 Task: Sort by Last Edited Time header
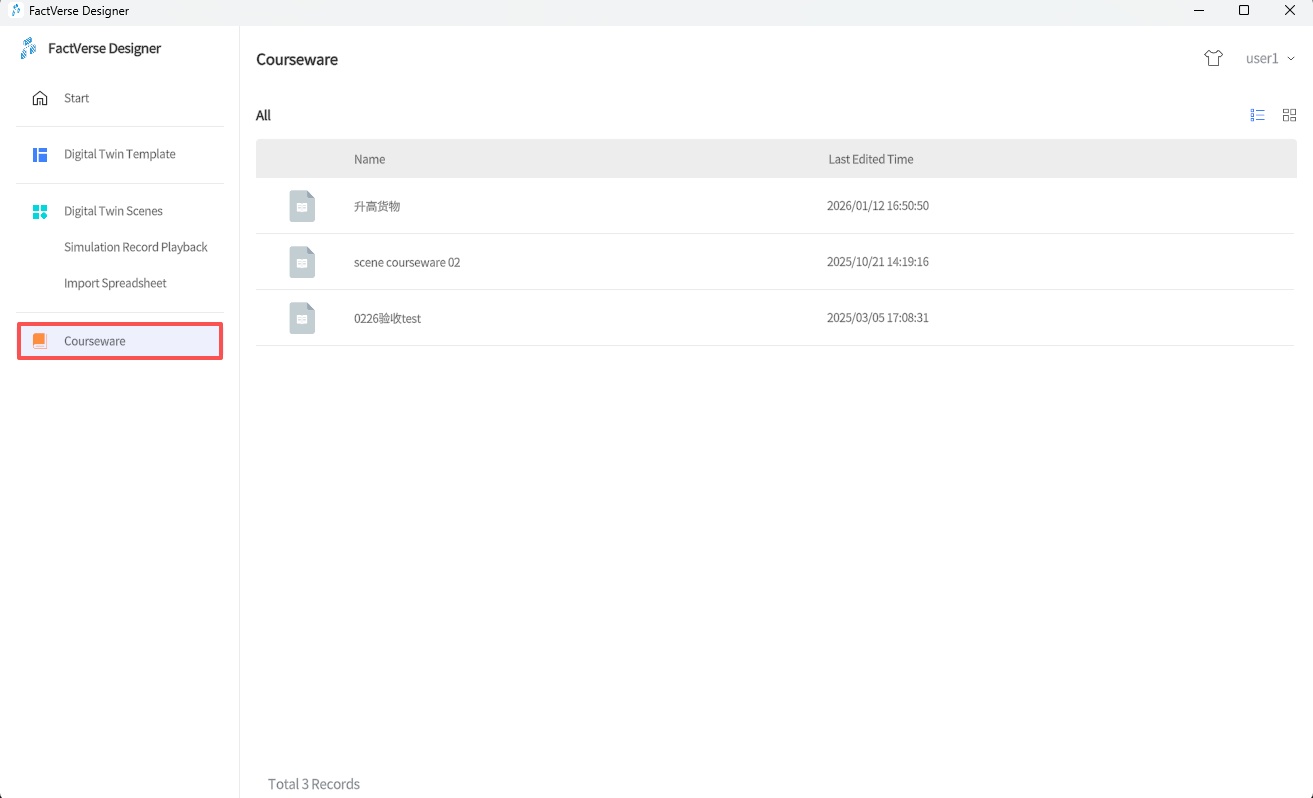870,159
